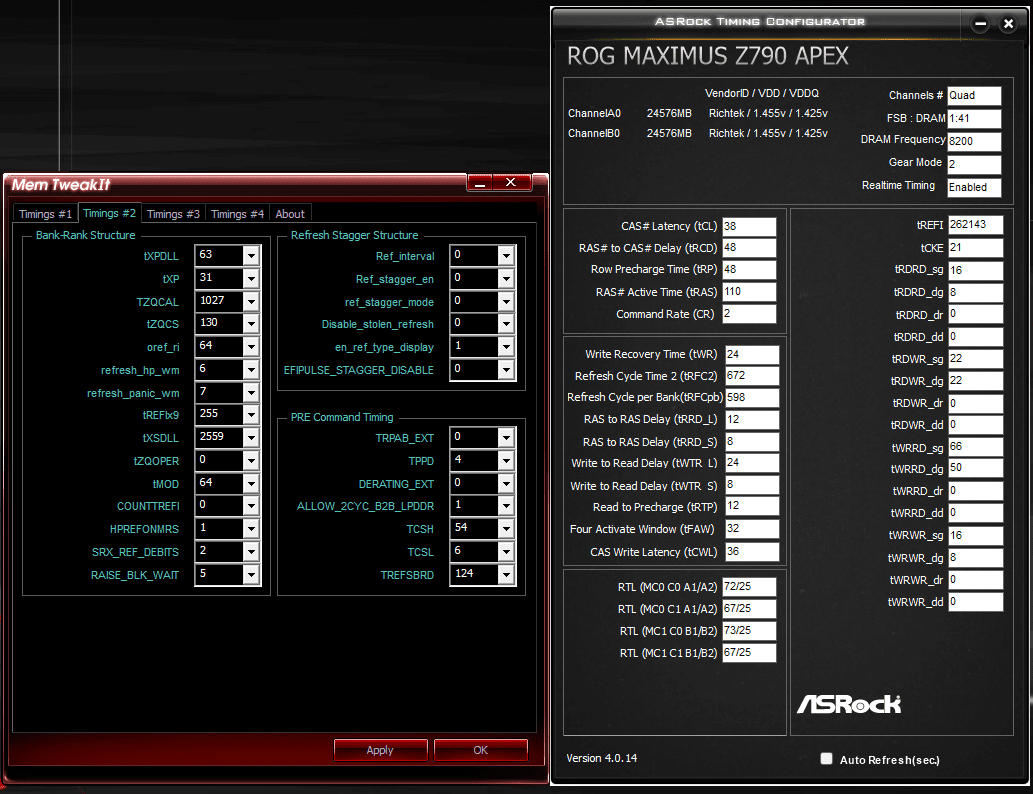Click the Command Rate (CR) field
This screenshot has height=794, width=1033.
point(749,314)
